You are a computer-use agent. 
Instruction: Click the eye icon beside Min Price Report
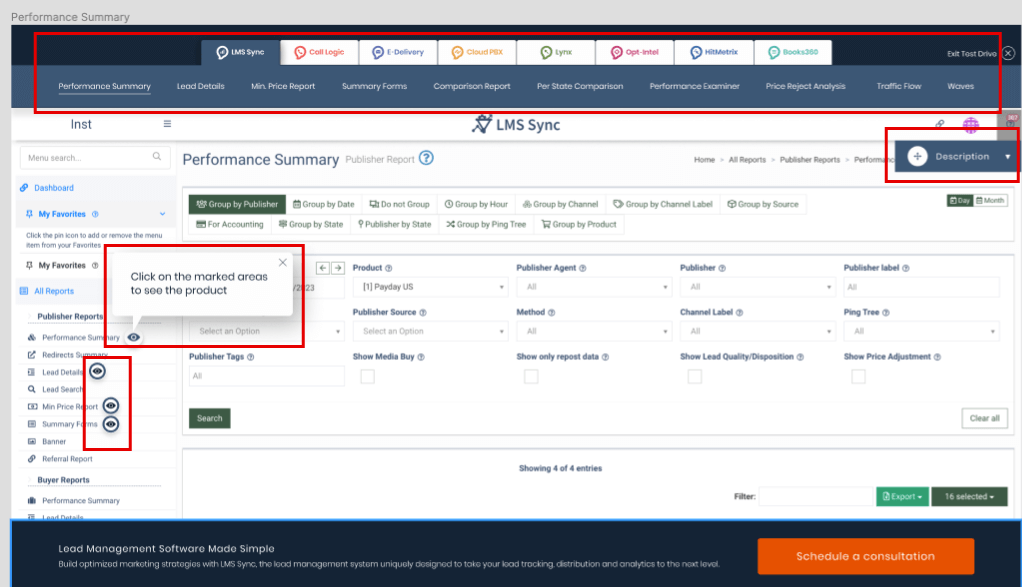pyautogui.click(x=111, y=406)
